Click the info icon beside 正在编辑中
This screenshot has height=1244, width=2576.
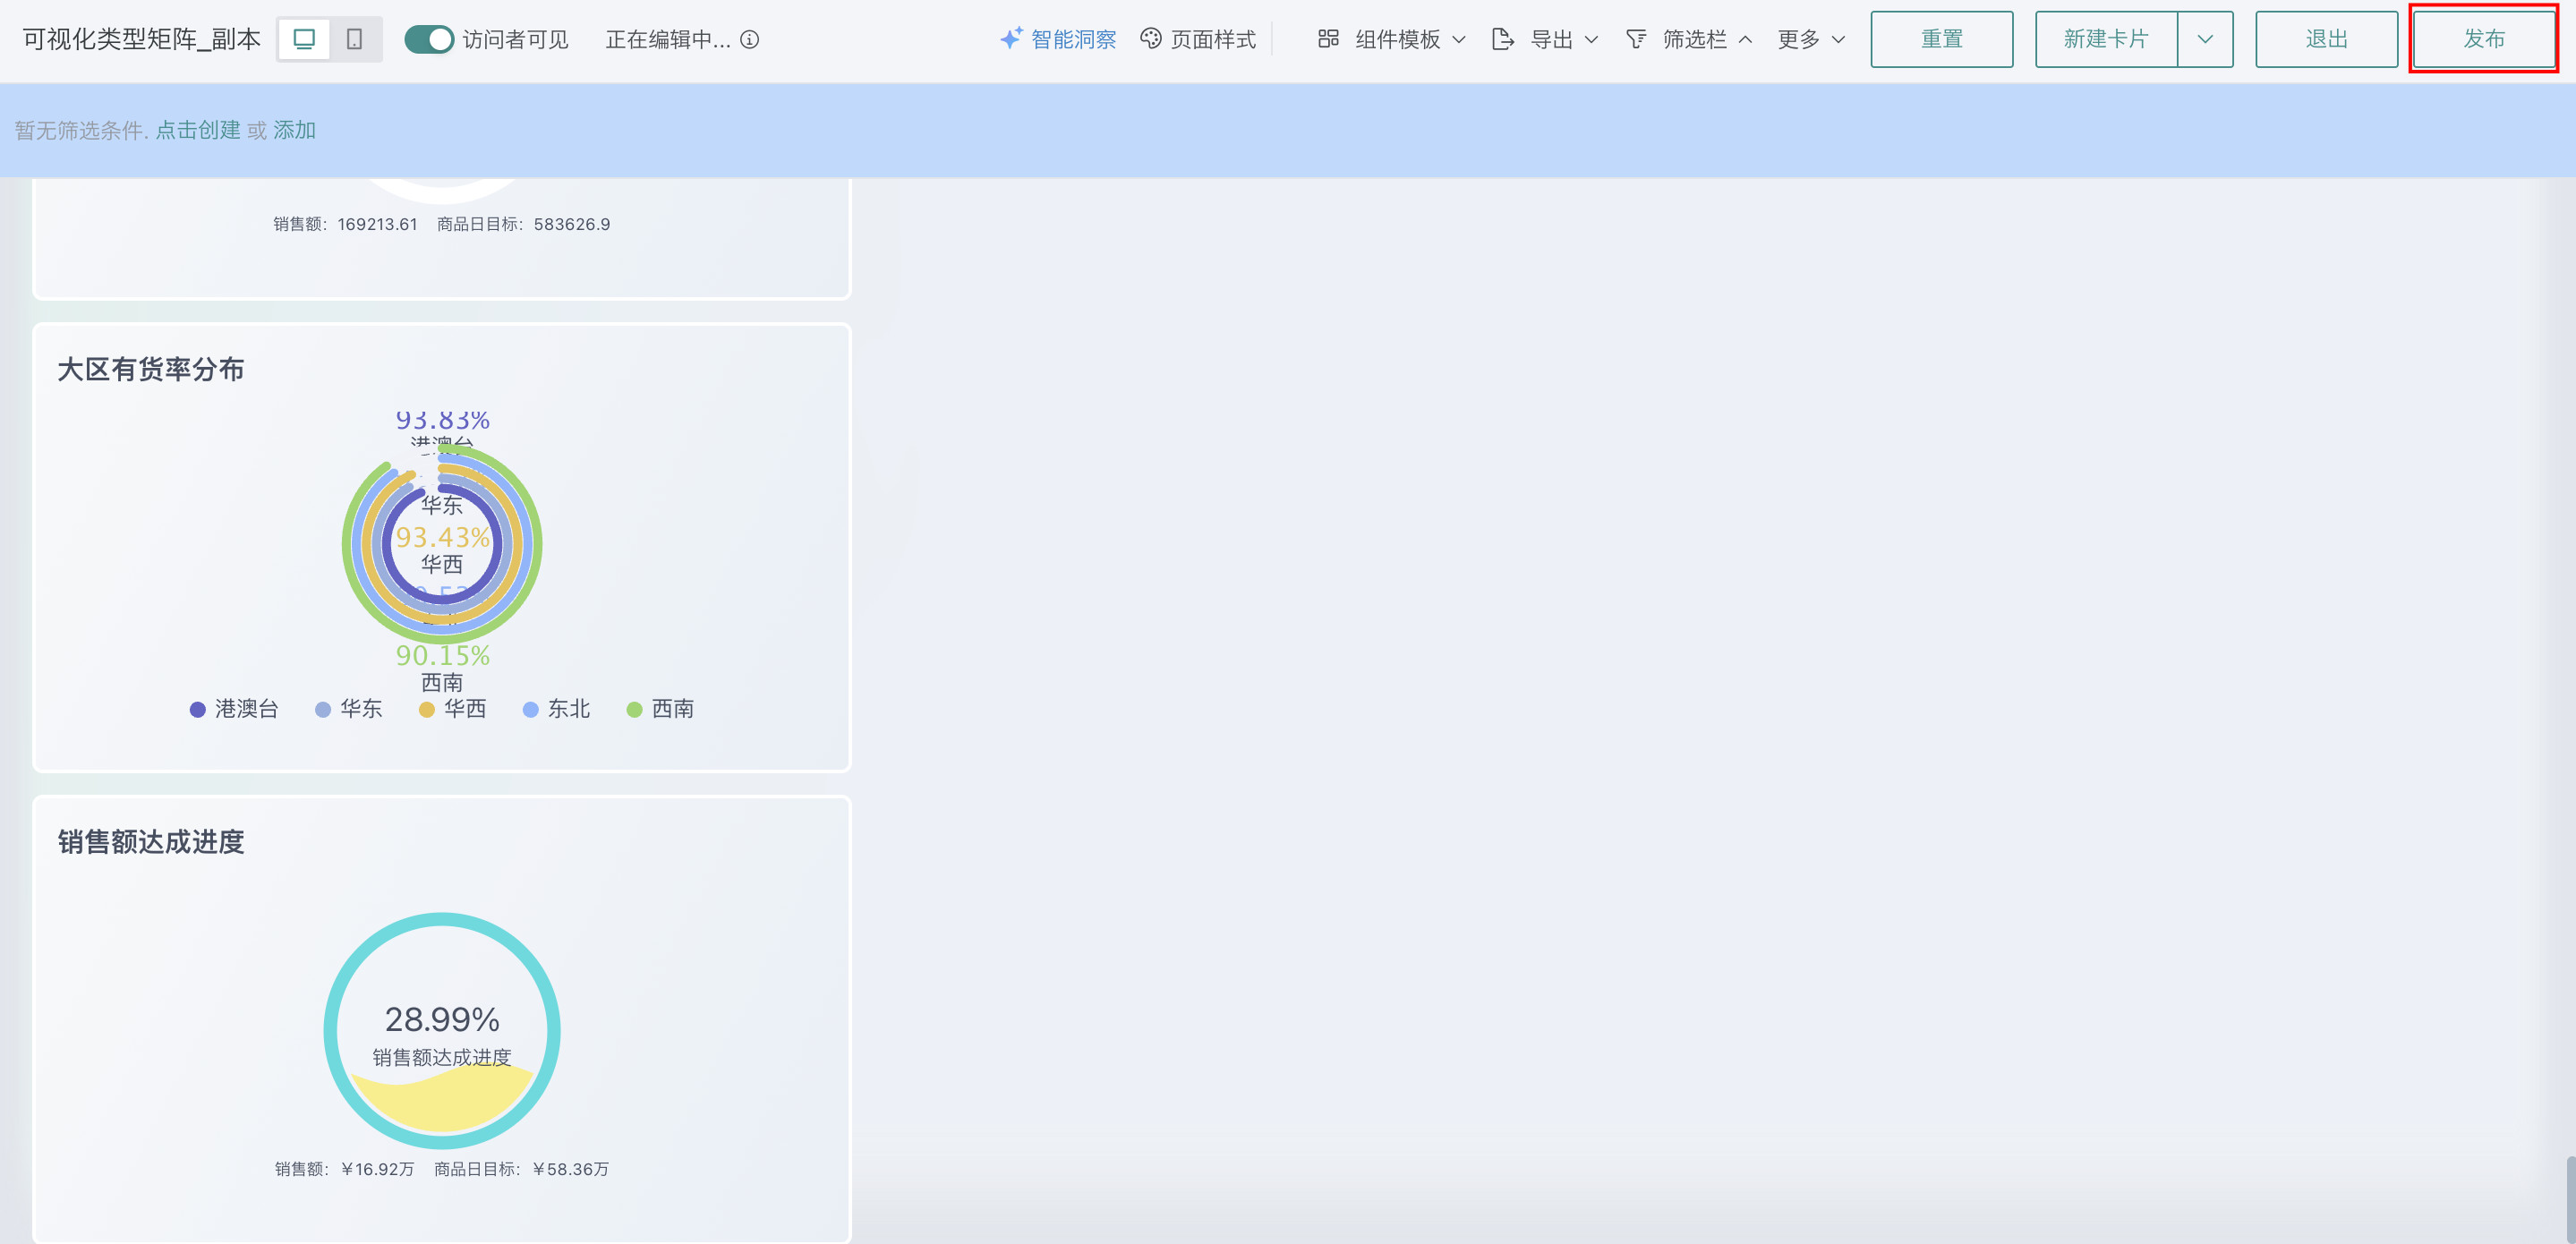pos(749,39)
